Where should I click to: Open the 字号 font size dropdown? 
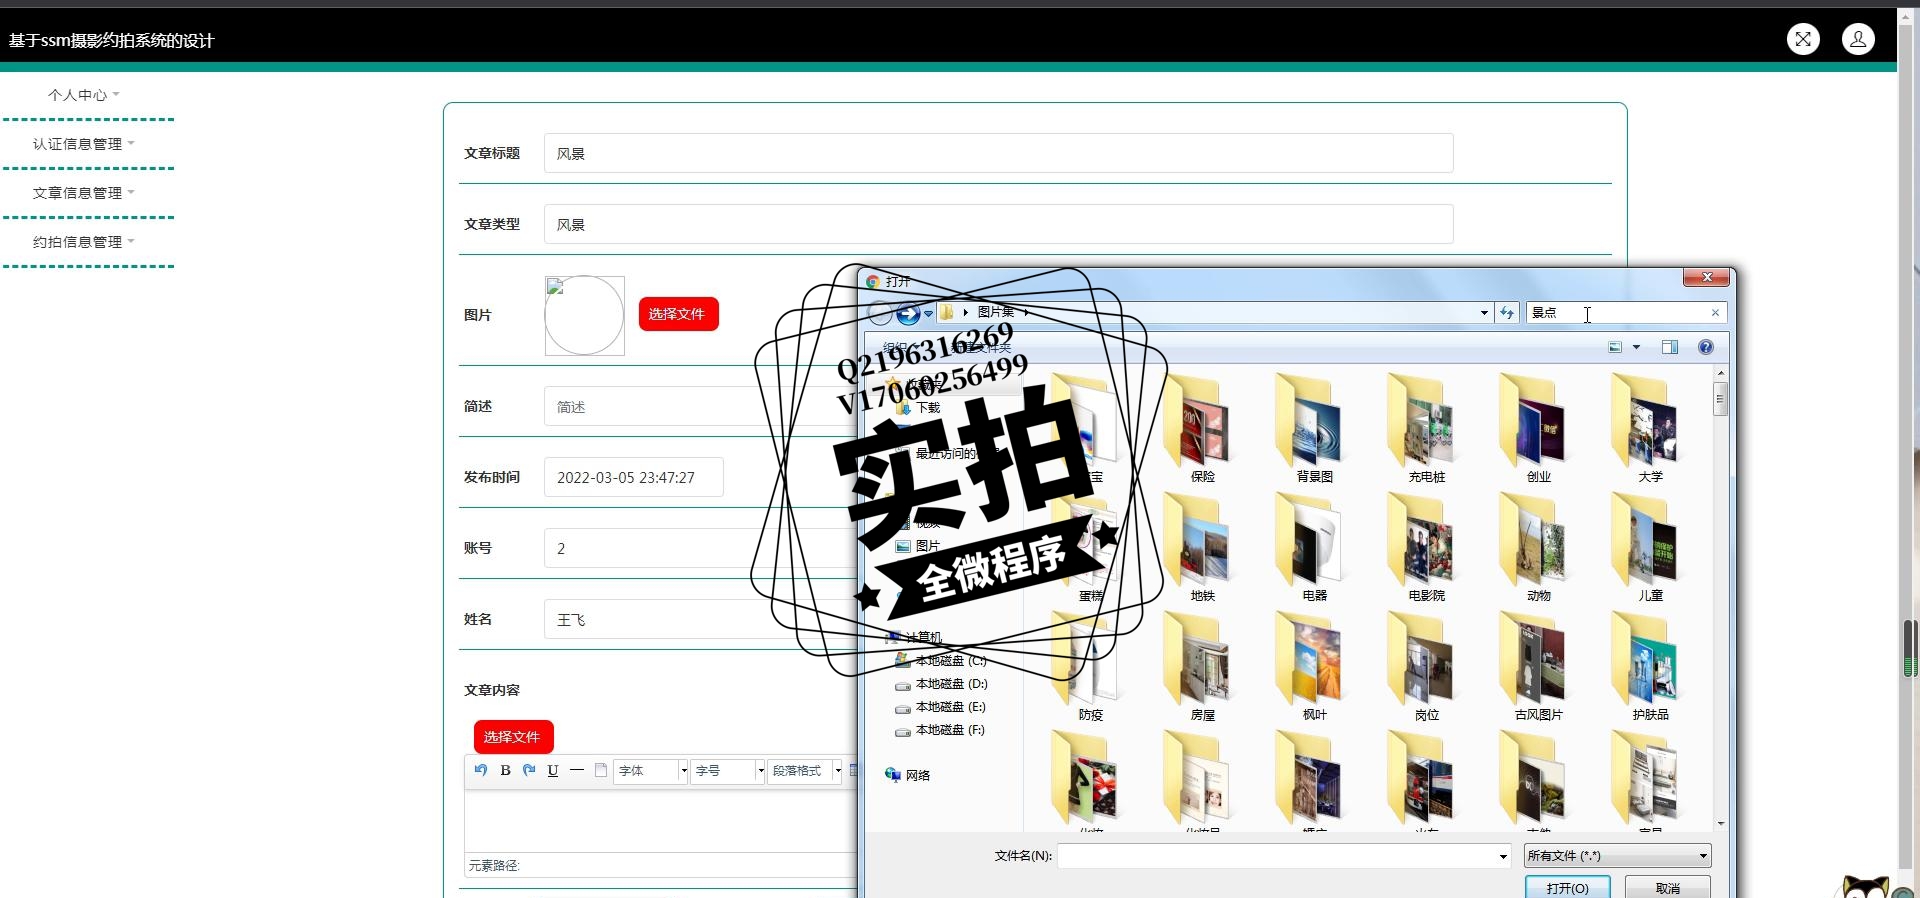[x=728, y=770]
